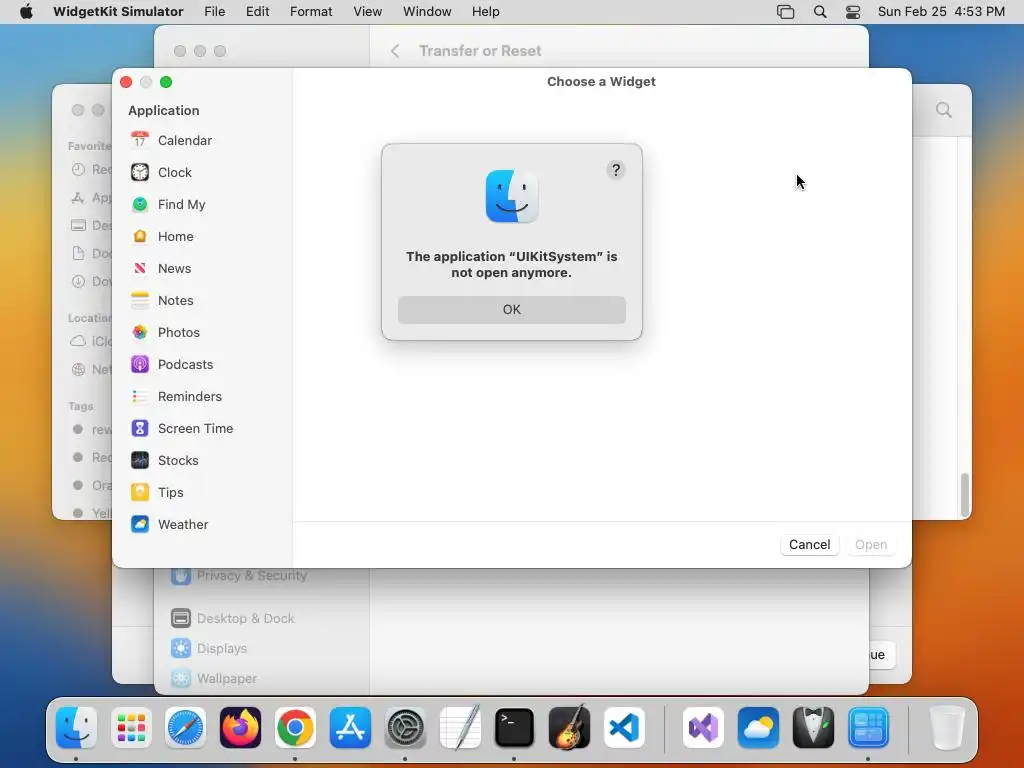Select Displays in System Settings sidebar
1024x768 pixels.
pos(210,648)
